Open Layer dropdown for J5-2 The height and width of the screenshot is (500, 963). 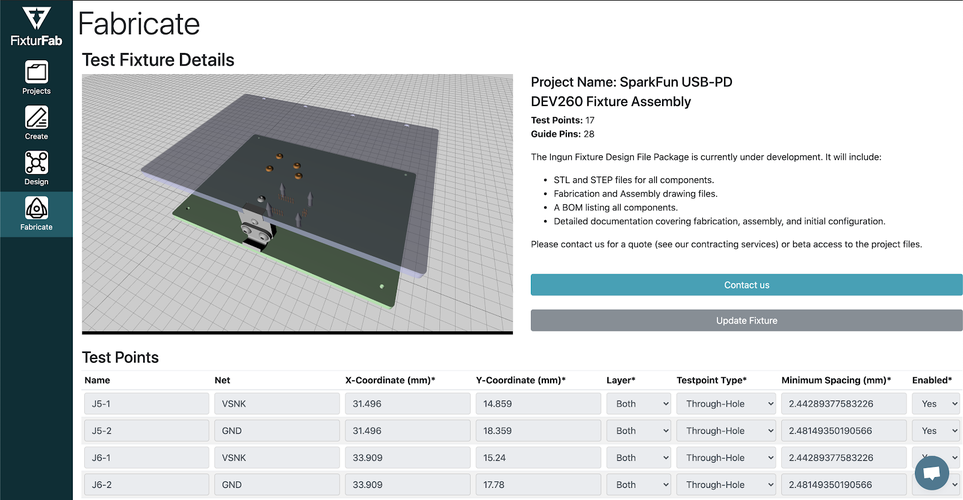click(639, 431)
